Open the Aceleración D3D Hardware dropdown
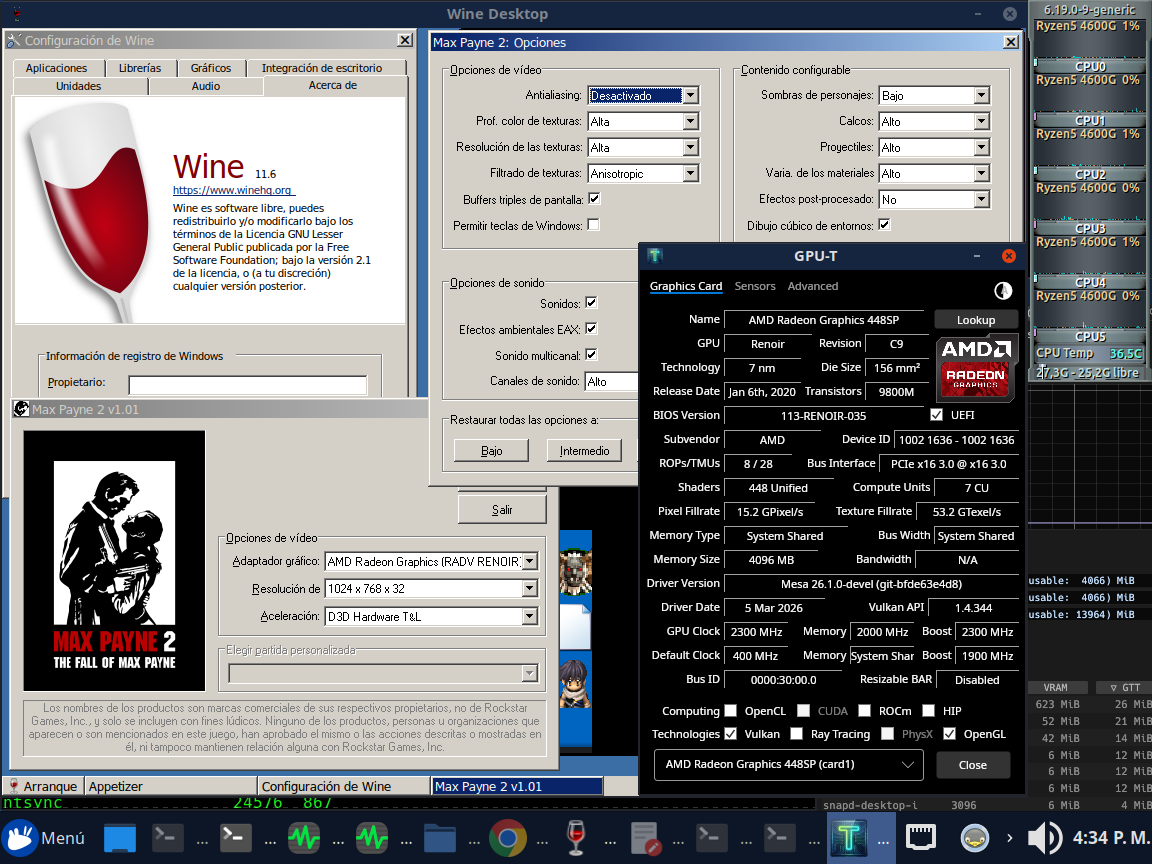The width and height of the screenshot is (1152, 864). [x=530, y=616]
